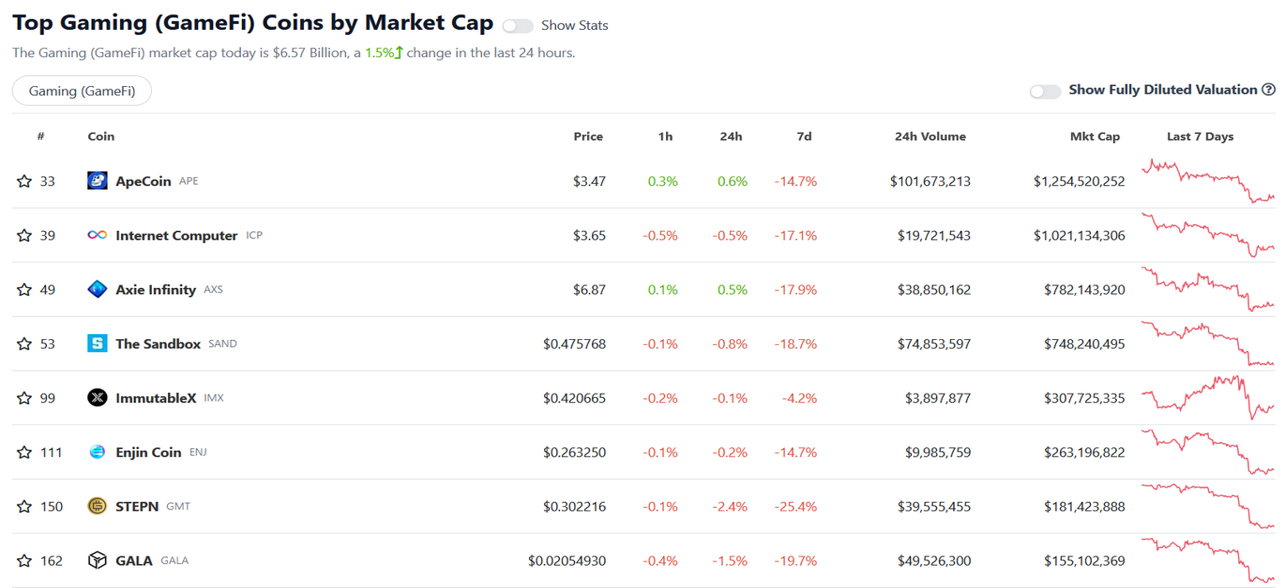Open ImmutableX seven-day sparkline chart
Screen dimensions: 1285x588
1208,397
